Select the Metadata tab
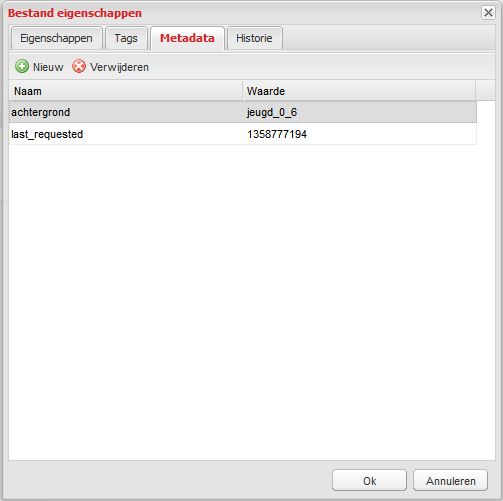503x501 pixels. [187, 38]
